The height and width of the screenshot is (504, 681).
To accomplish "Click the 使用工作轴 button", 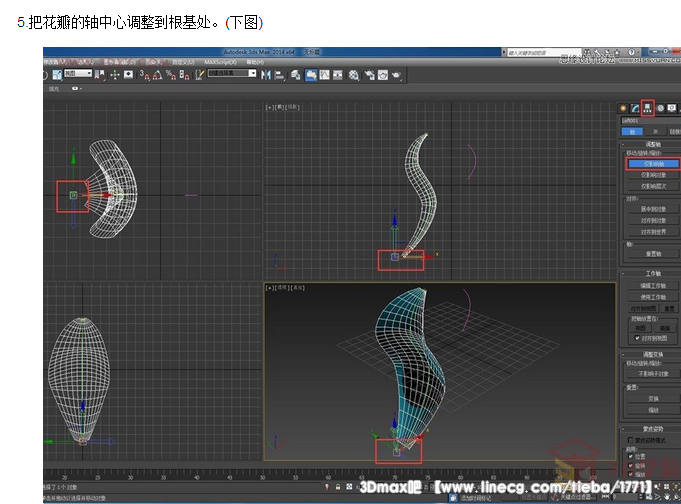I will 654,297.
